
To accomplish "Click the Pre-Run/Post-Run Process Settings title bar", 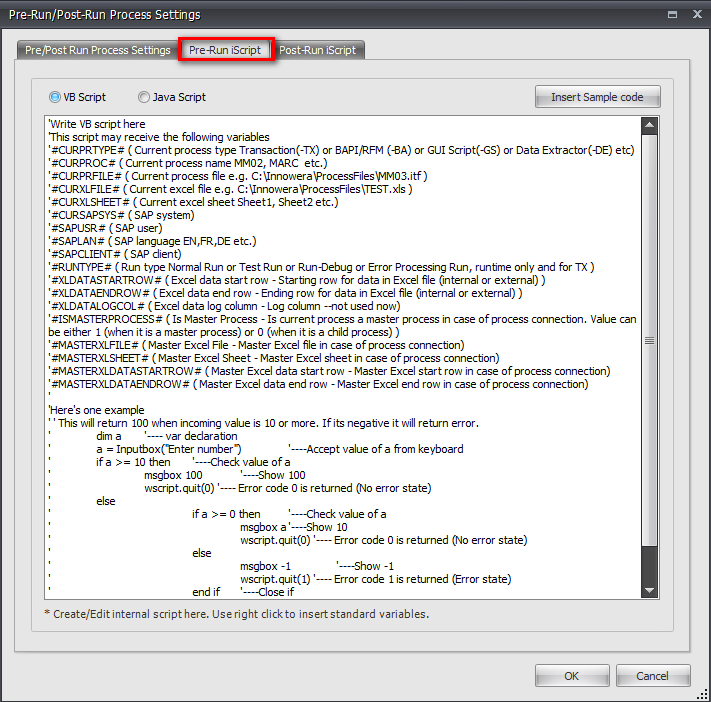I will [300, 14].
